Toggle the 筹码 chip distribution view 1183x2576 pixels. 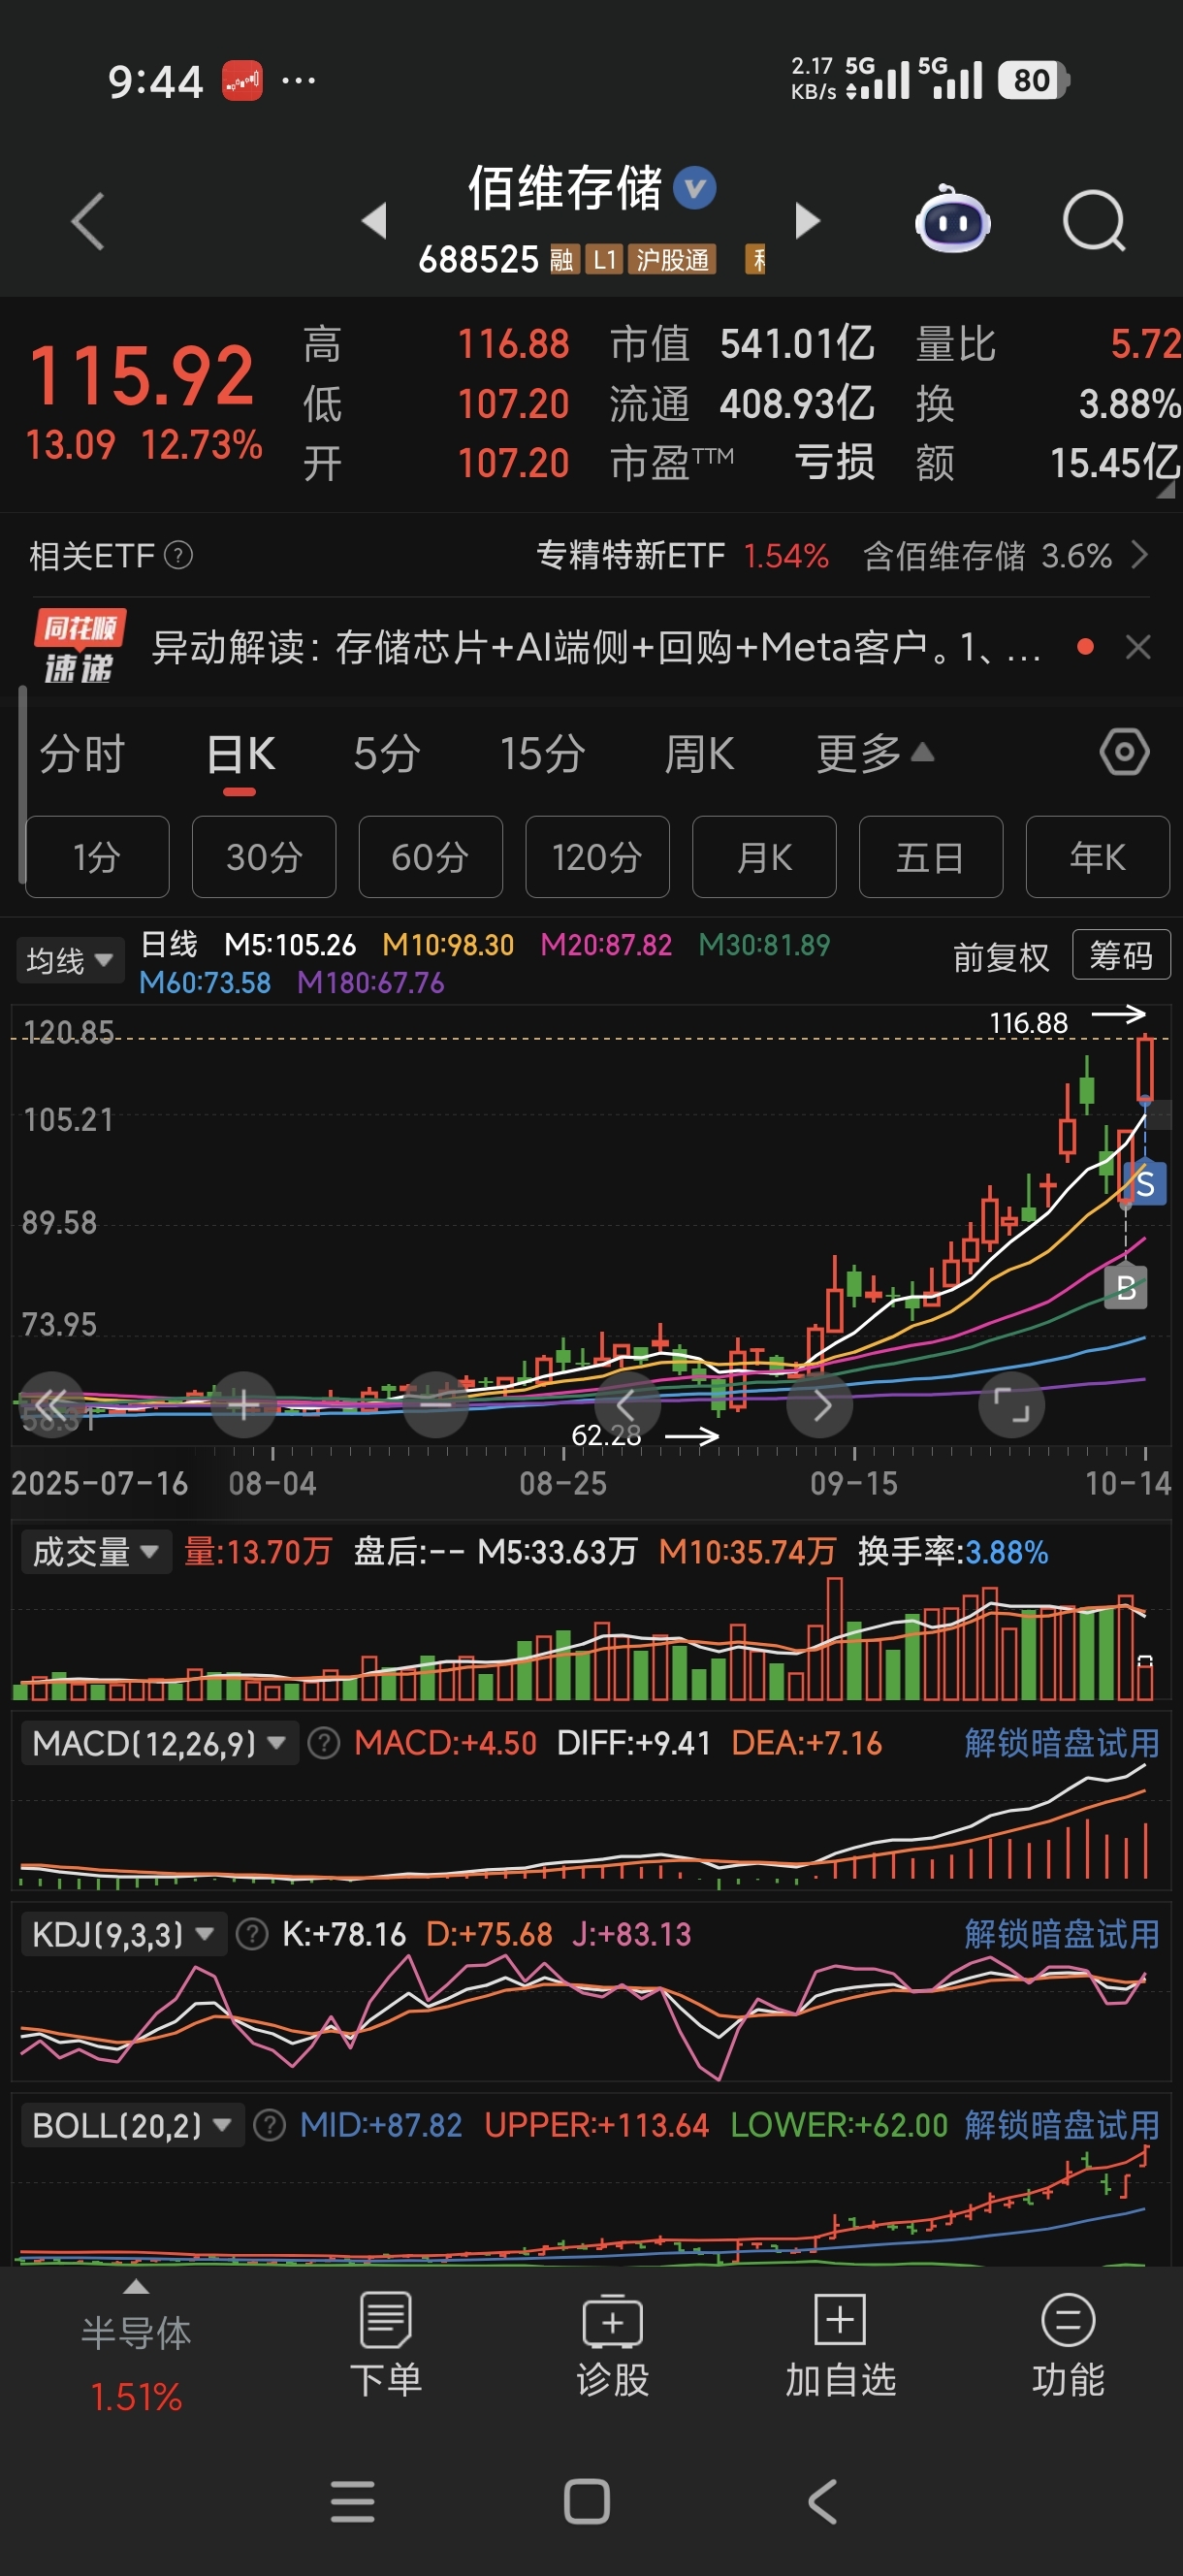1121,955
